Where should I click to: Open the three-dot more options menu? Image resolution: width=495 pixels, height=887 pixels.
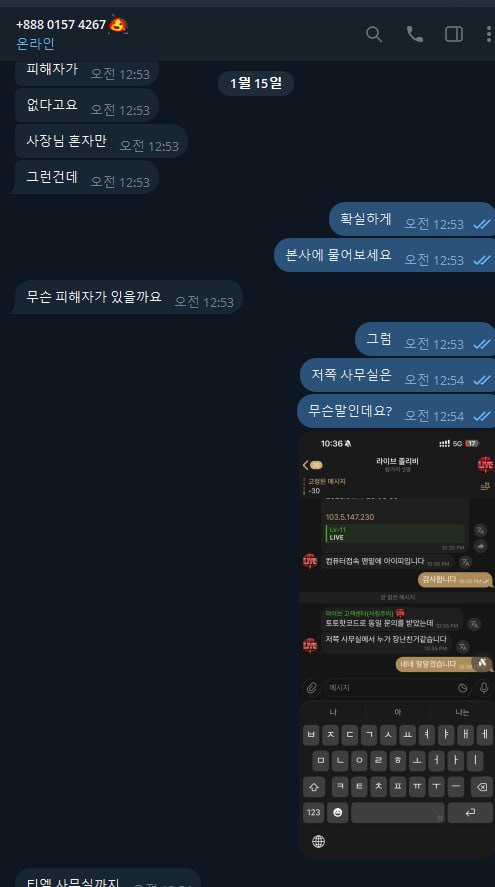pyautogui.click(x=488, y=34)
